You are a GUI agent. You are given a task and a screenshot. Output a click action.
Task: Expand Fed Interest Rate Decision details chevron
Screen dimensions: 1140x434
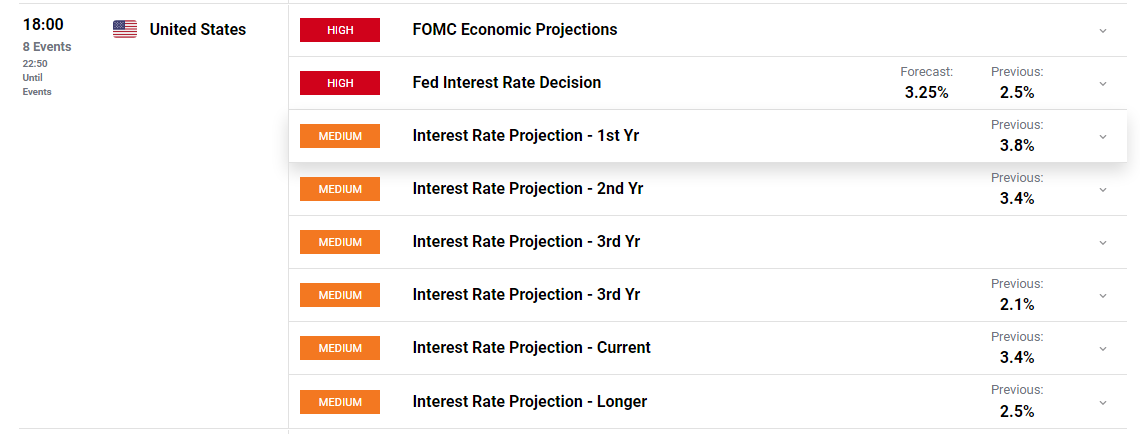click(x=1103, y=83)
